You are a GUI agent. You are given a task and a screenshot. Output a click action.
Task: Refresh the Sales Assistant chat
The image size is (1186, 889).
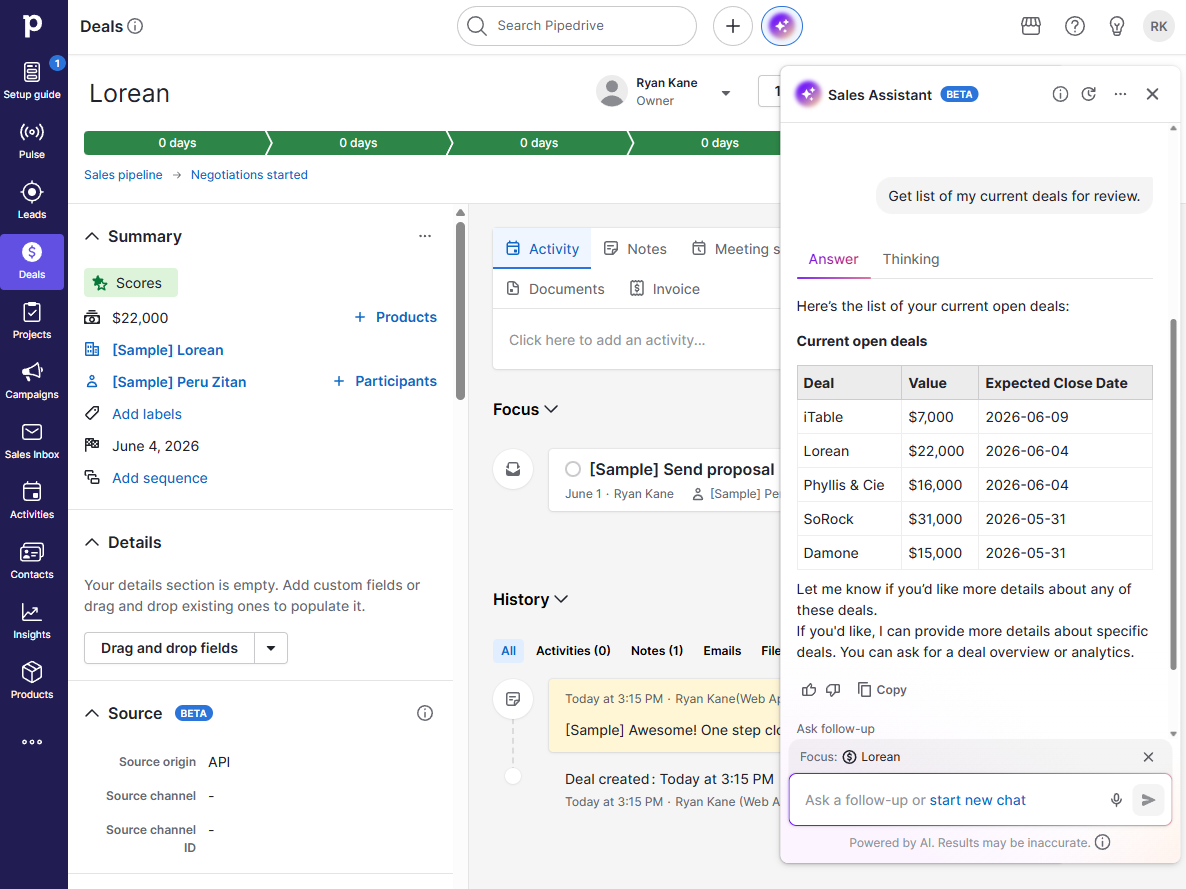[x=1088, y=94]
